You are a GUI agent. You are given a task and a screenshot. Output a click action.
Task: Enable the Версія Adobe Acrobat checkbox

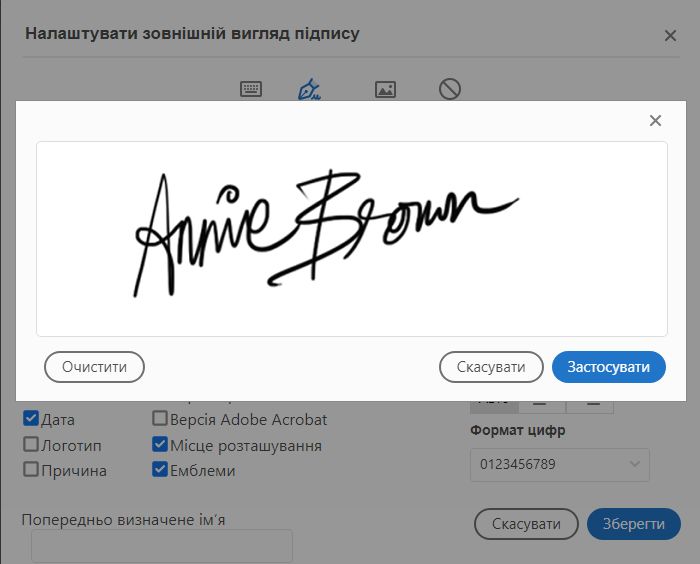160,419
